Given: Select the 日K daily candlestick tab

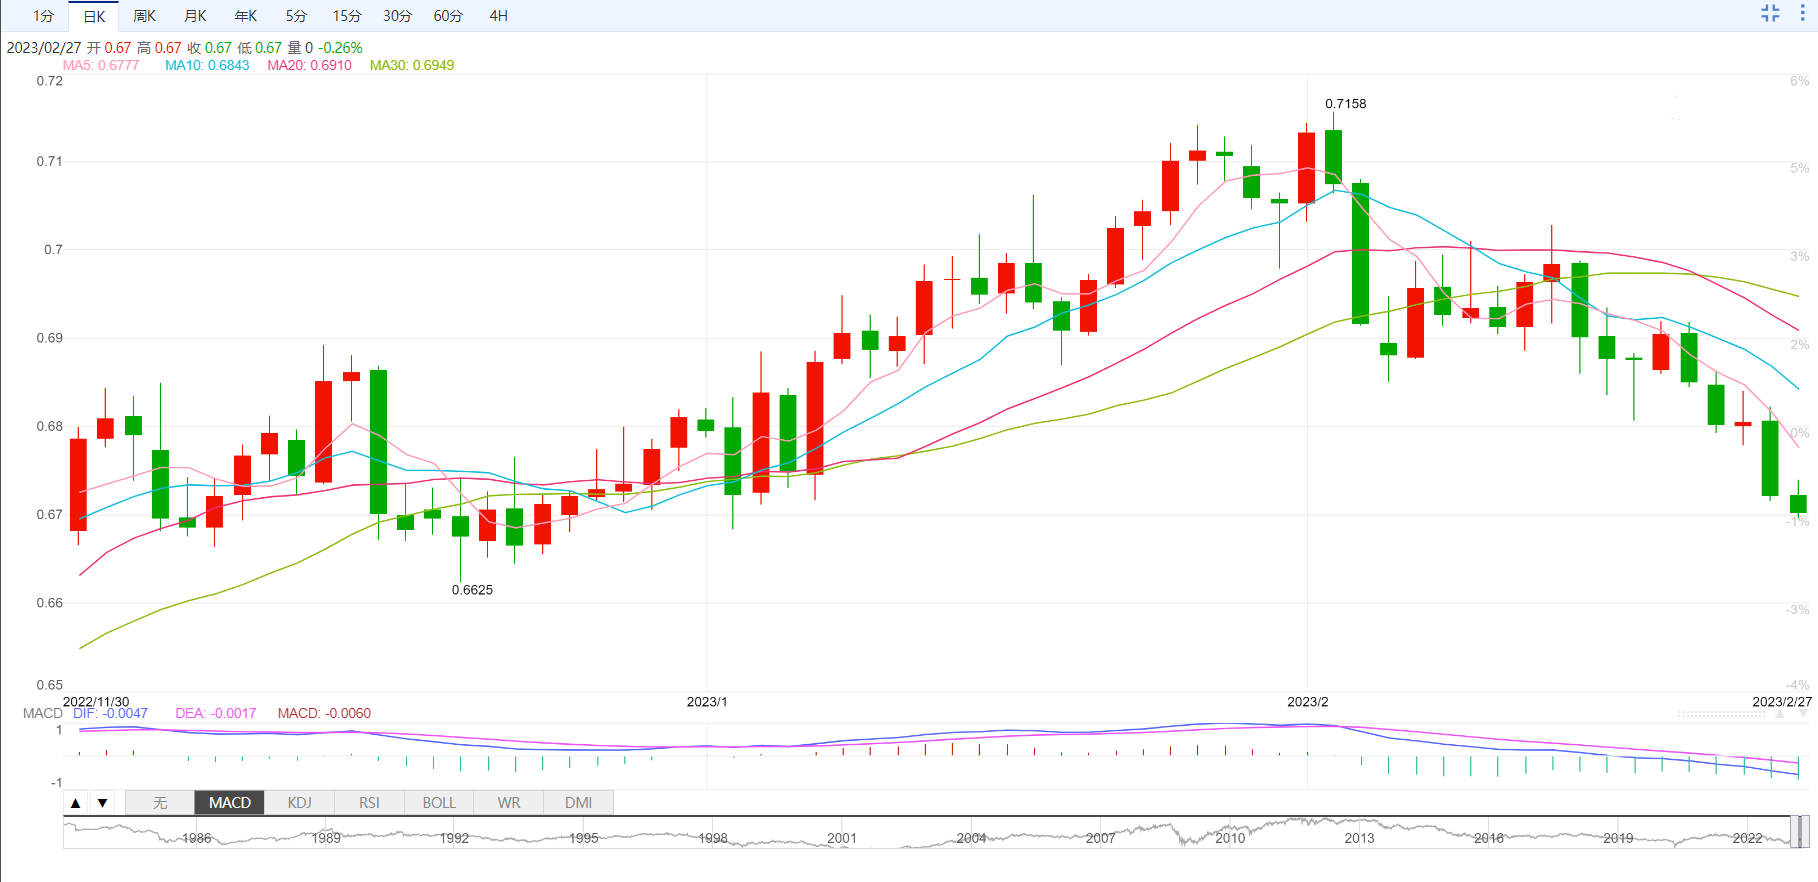Looking at the screenshot, I should pyautogui.click(x=94, y=16).
